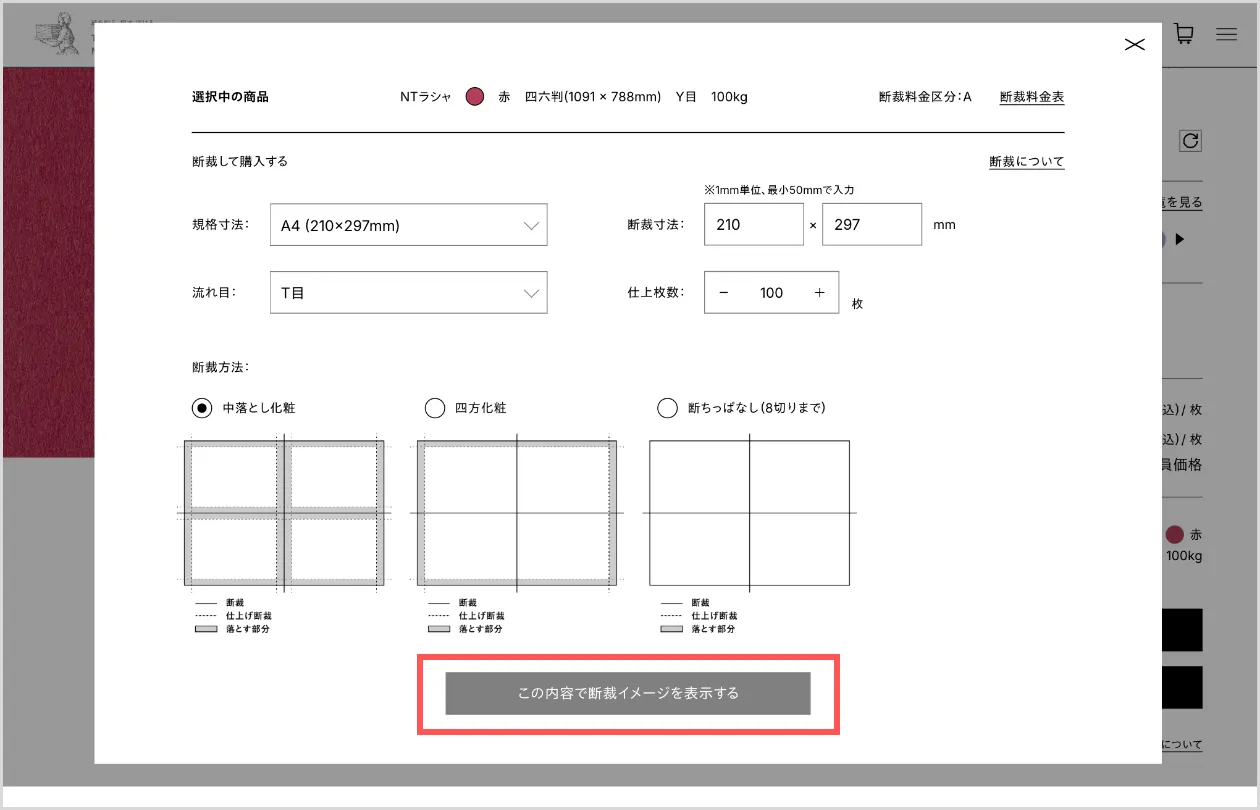Expand the 規格寸法 A4 size dropdown
The width and height of the screenshot is (1260, 810).
pyautogui.click(x=408, y=225)
